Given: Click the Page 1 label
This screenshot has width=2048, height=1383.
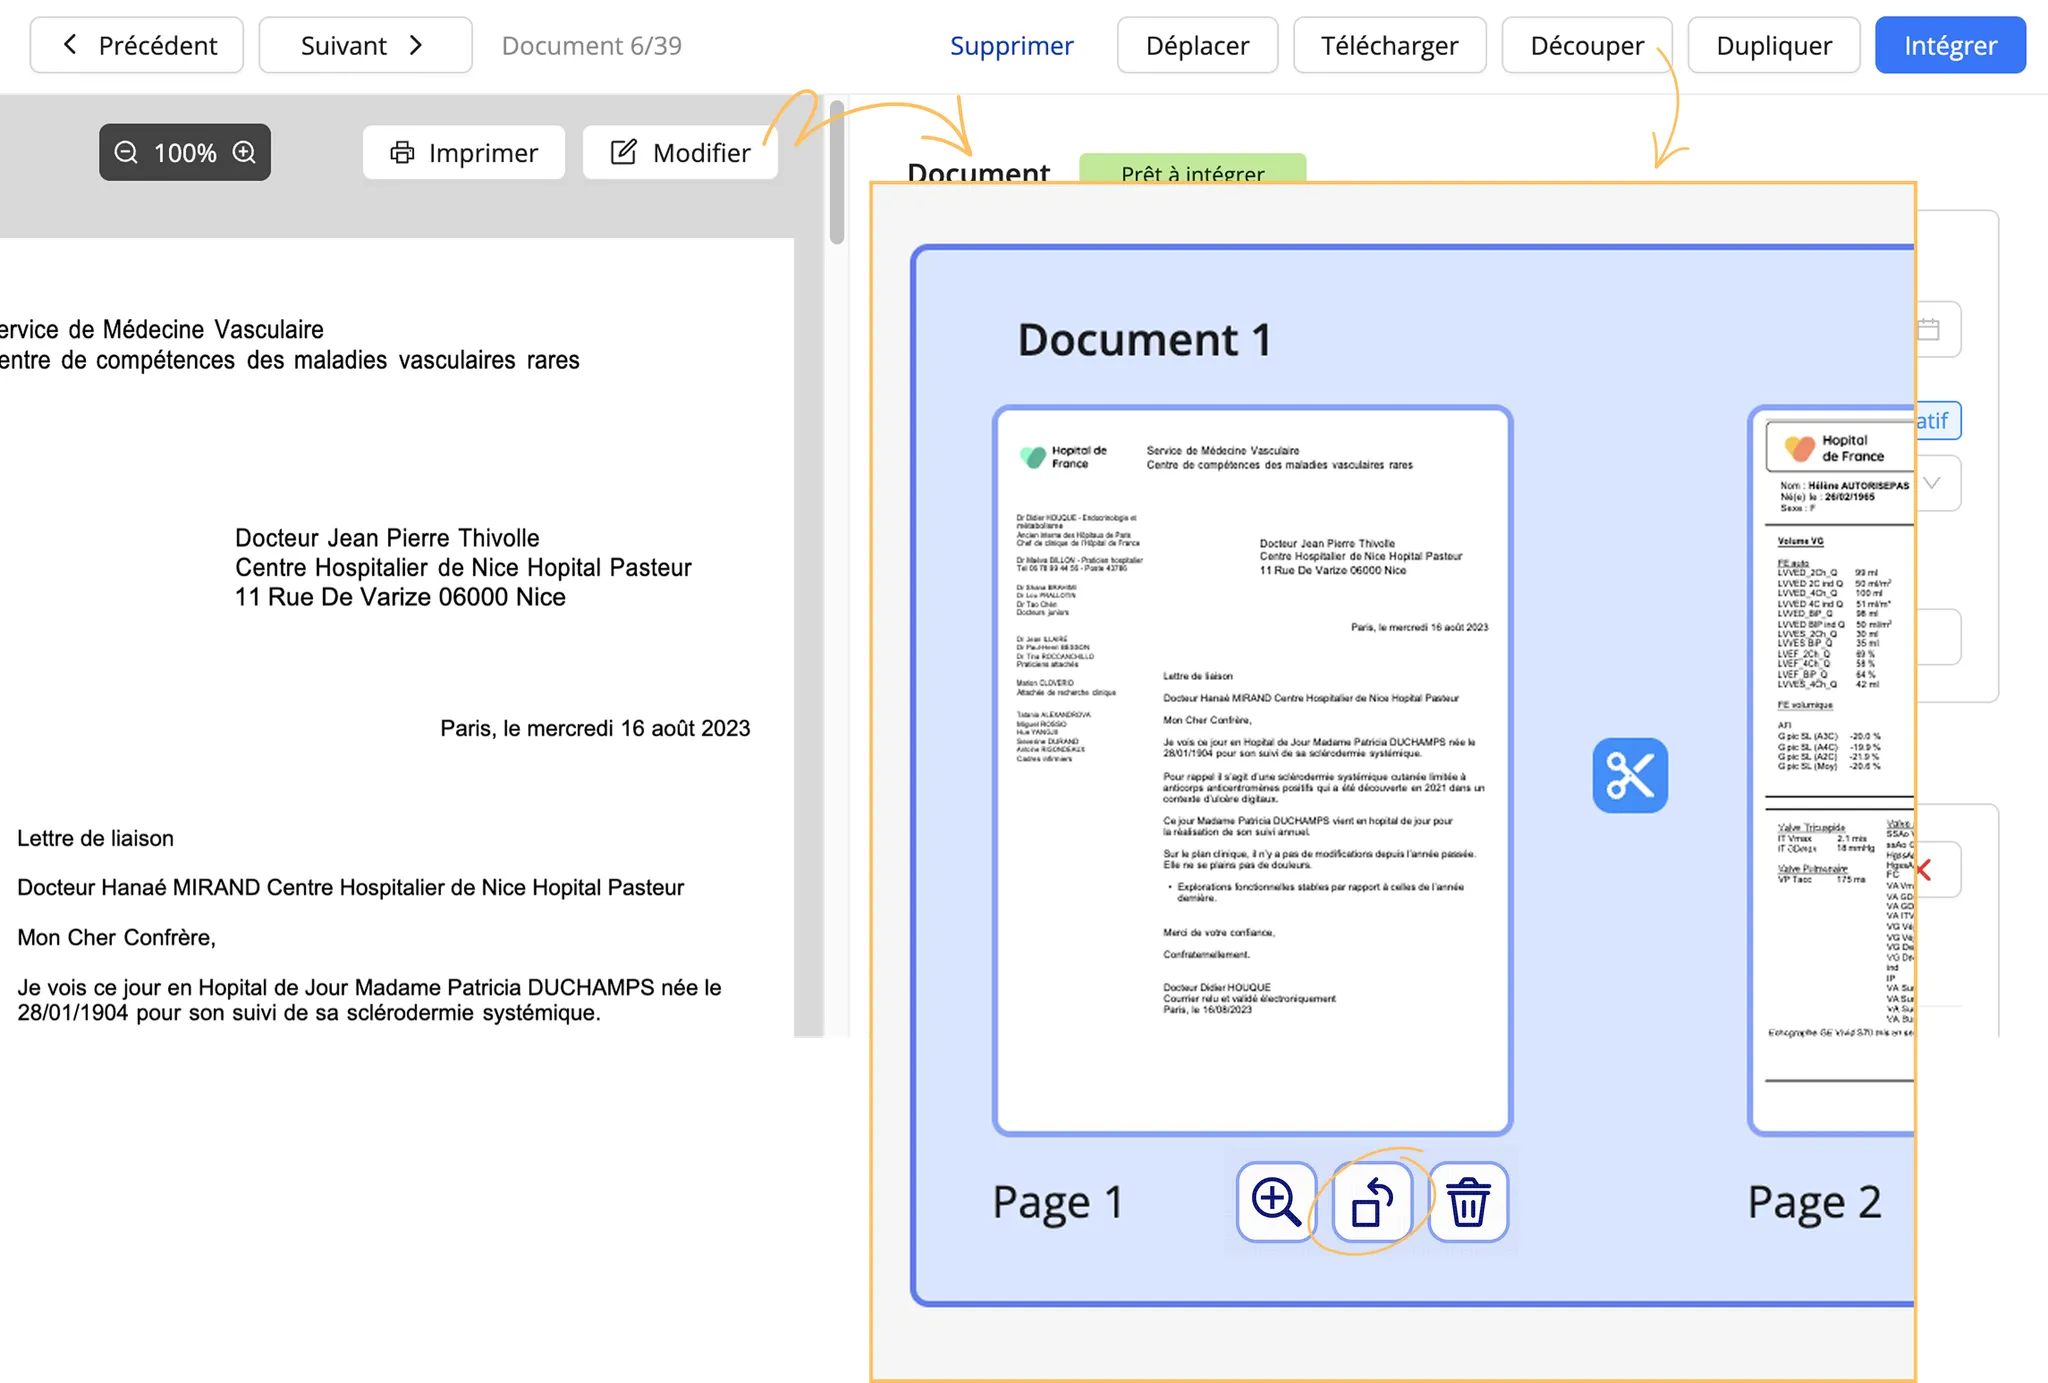Looking at the screenshot, I should click(1058, 1202).
